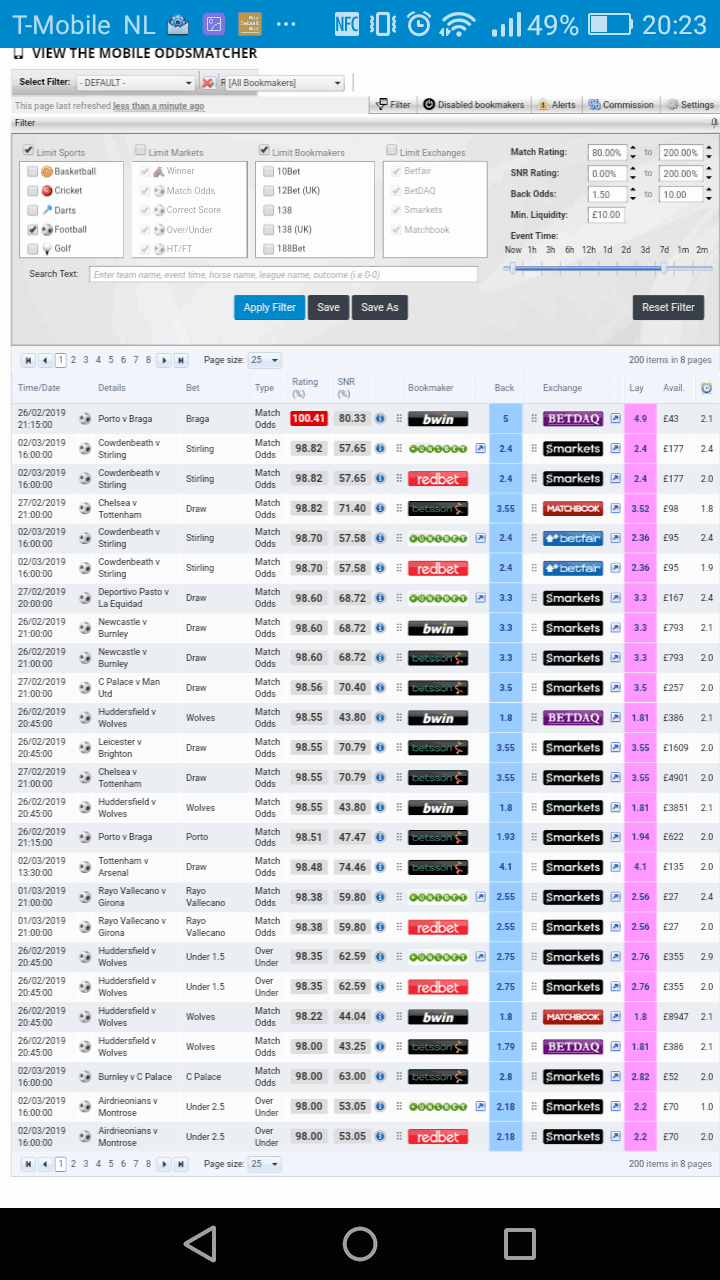720x1280 pixels.
Task: Click the Min. Liquidity input field
Action: point(606,215)
